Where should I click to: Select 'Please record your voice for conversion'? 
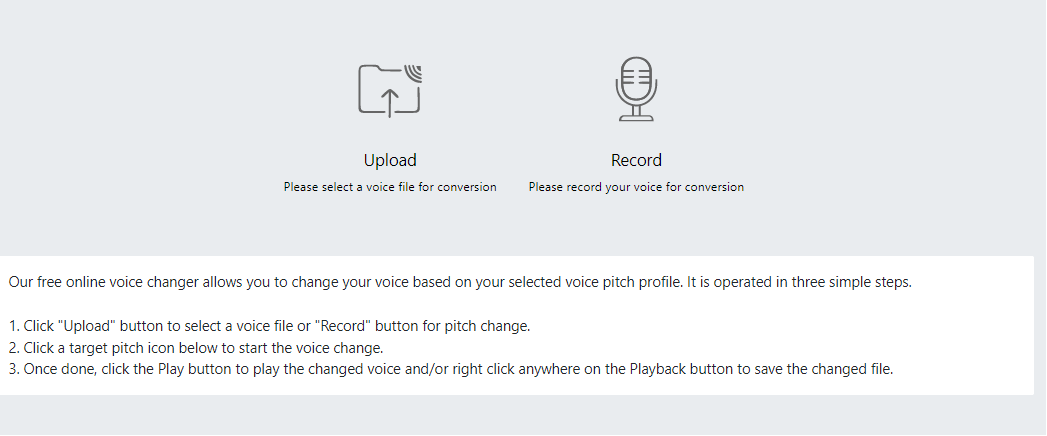click(636, 187)
